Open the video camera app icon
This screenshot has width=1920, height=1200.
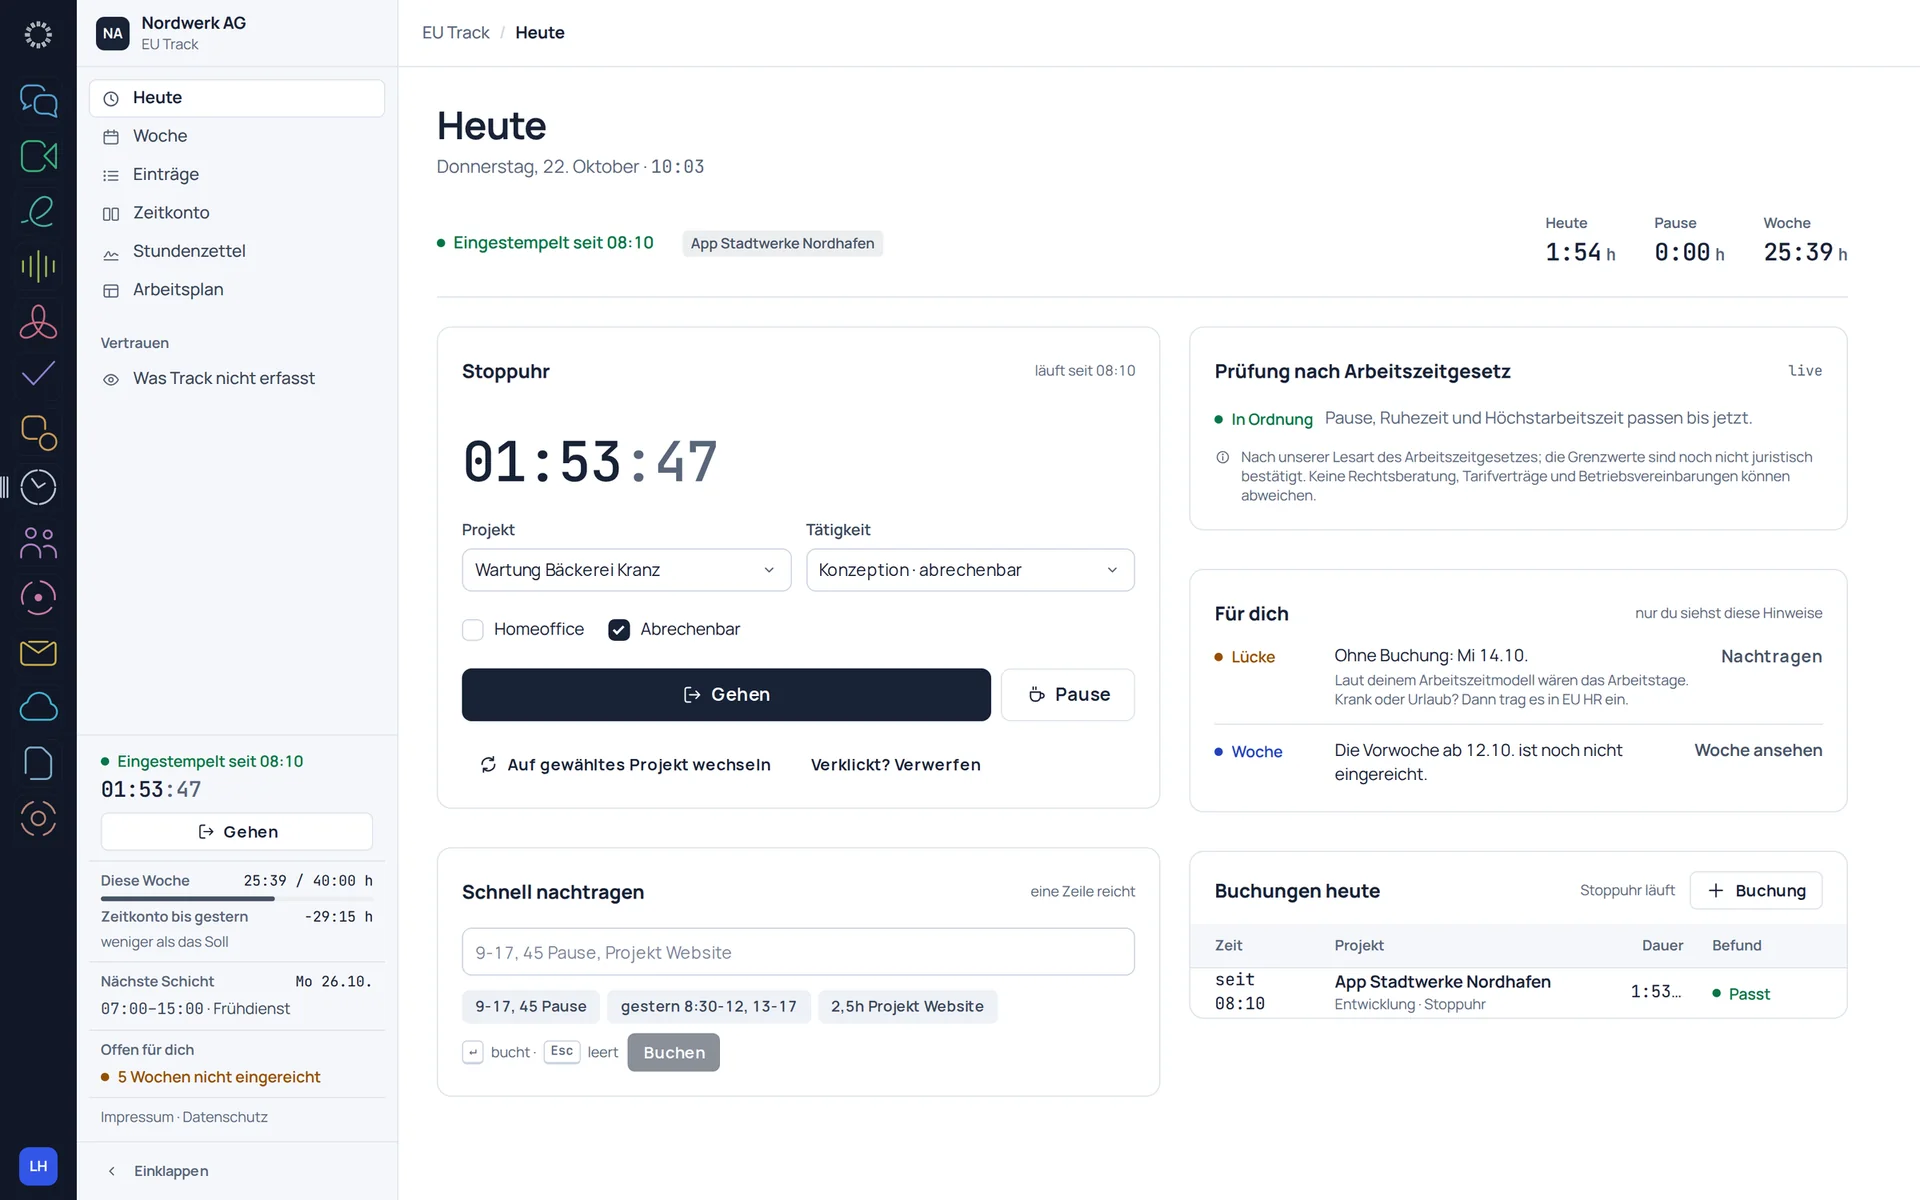38,156
